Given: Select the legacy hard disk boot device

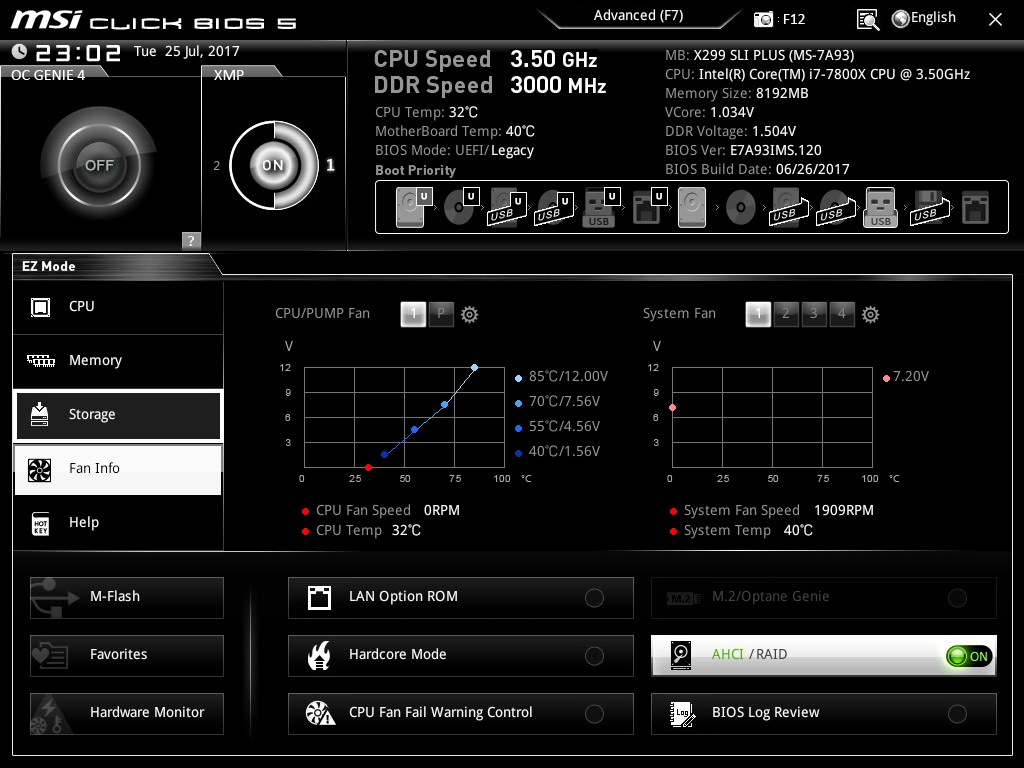Looking at the screenshot, I should click(x=692, y=207).
